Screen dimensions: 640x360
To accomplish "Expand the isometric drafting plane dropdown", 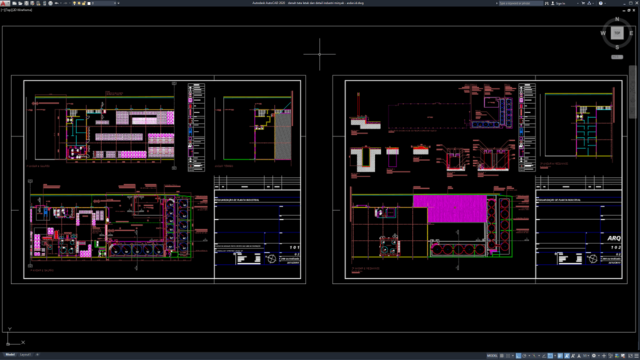I will click(x=539, y=356).
